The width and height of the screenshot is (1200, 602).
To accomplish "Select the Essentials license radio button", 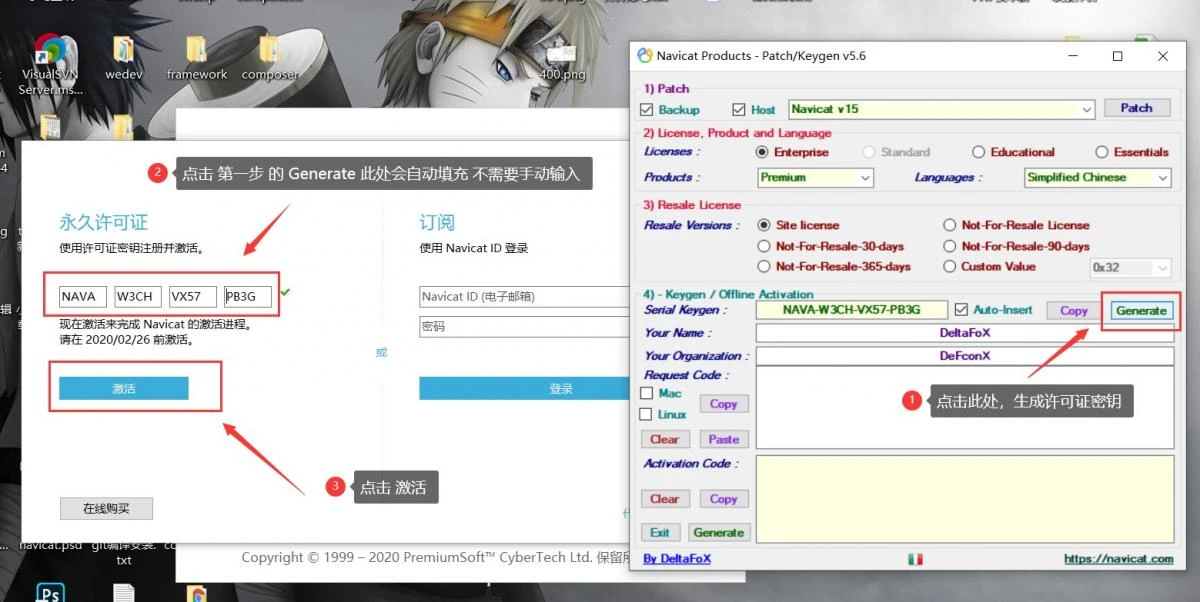I will (x=1102, y=152).
